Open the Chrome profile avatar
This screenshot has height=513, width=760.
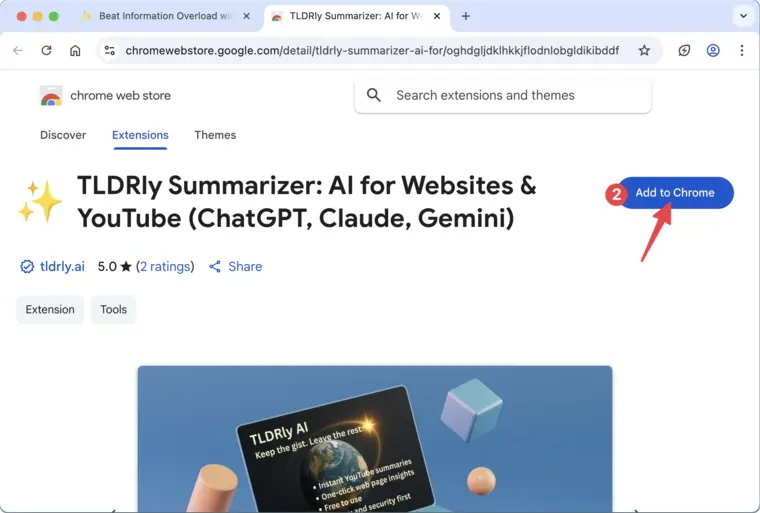point(713,50)
